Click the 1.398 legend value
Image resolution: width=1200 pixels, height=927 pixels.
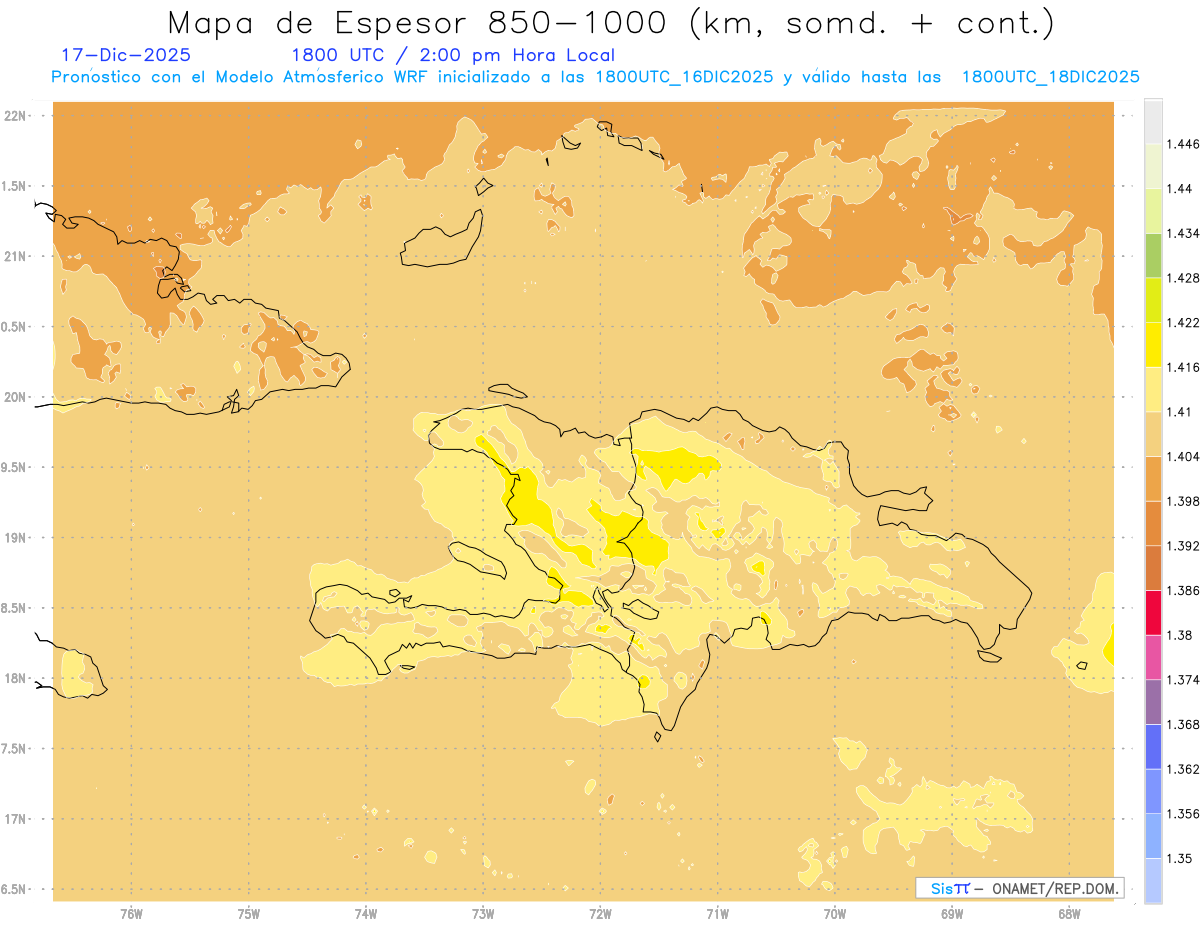click(x=1183, y=501)
